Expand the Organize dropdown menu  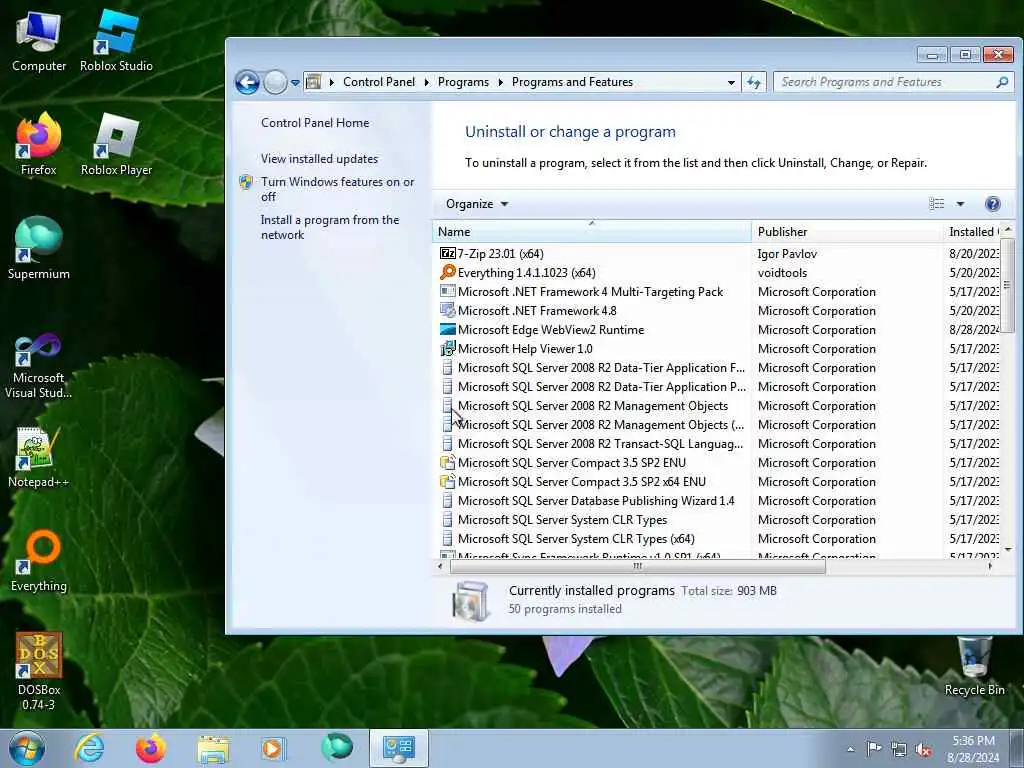tap(477, 204)
